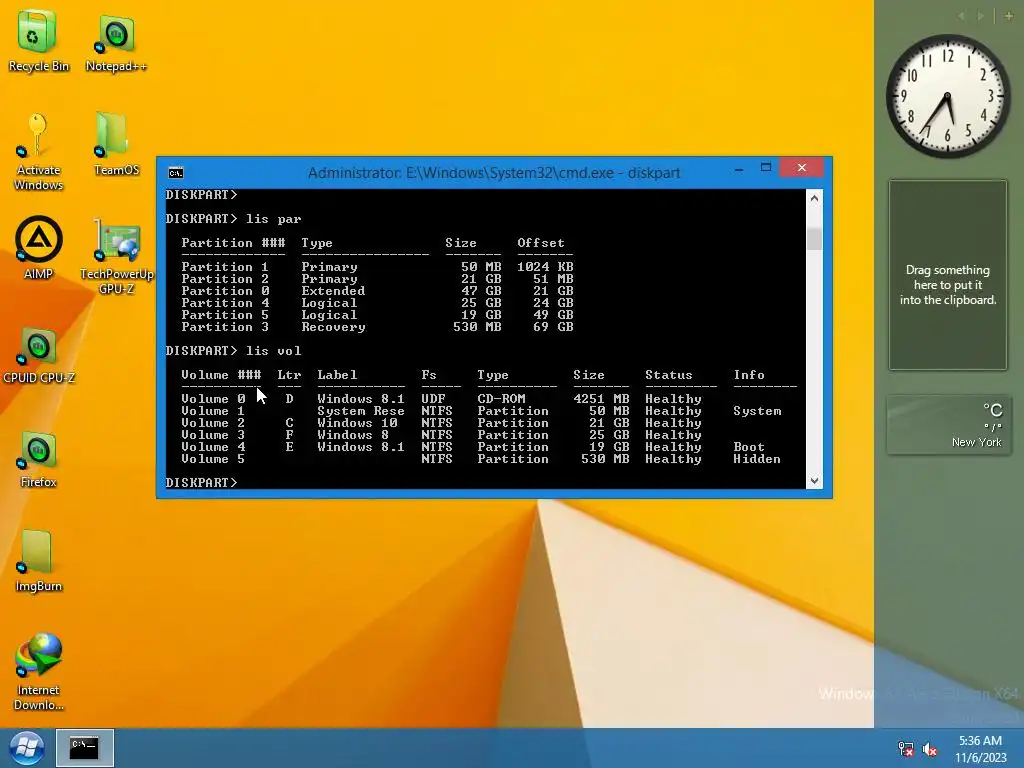Click the network status tray icon
Screen dimensions: 1024x768
point(906,749)
